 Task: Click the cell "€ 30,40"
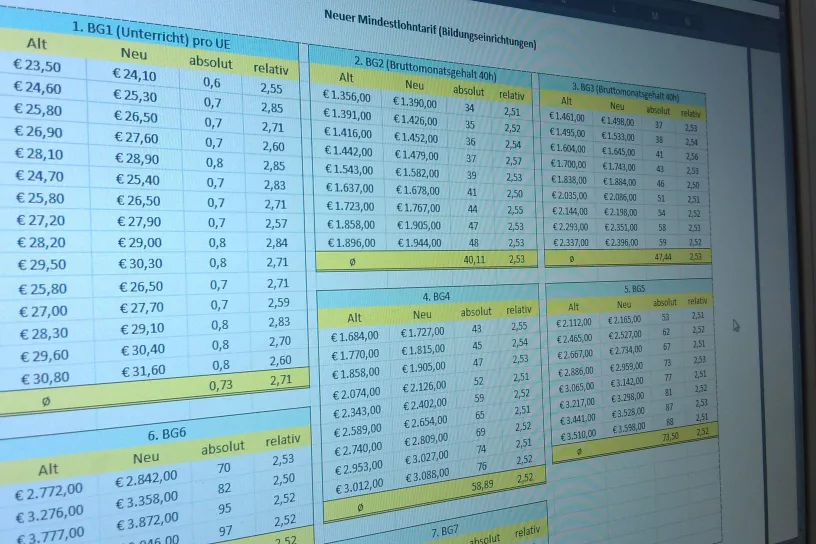[143, 350]
